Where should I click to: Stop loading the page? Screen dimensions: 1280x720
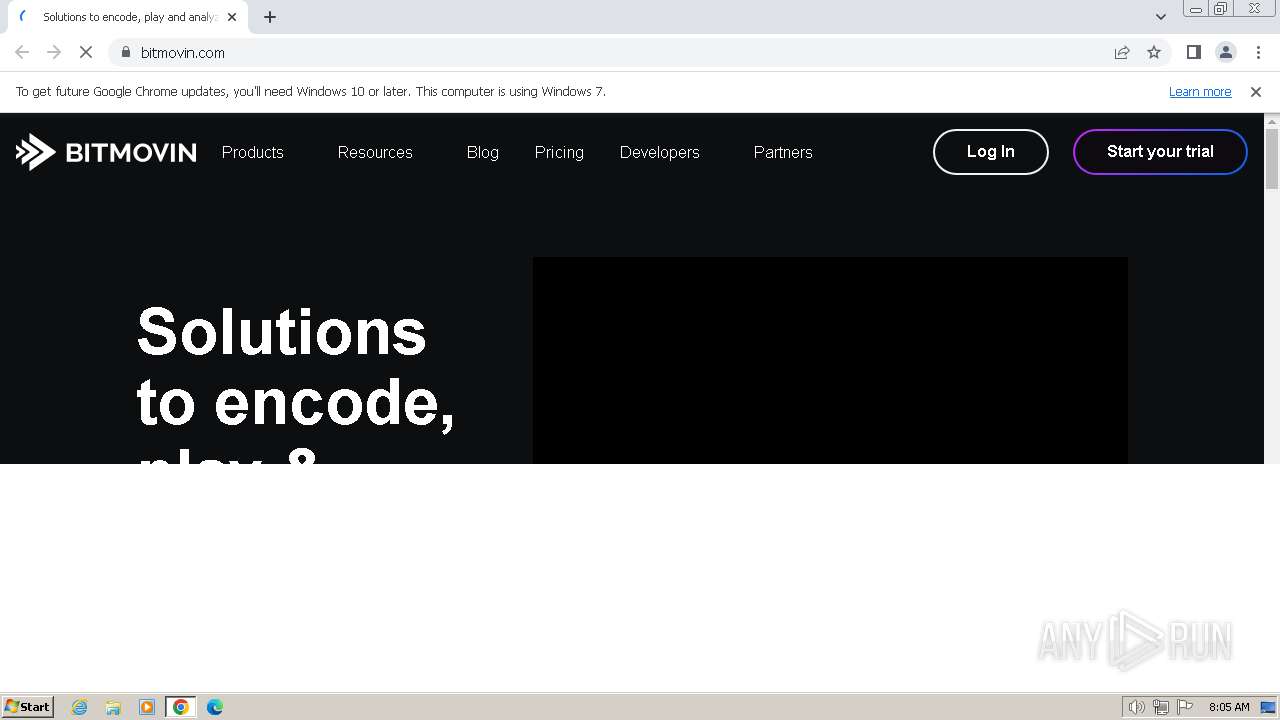[x=86, y=52]
